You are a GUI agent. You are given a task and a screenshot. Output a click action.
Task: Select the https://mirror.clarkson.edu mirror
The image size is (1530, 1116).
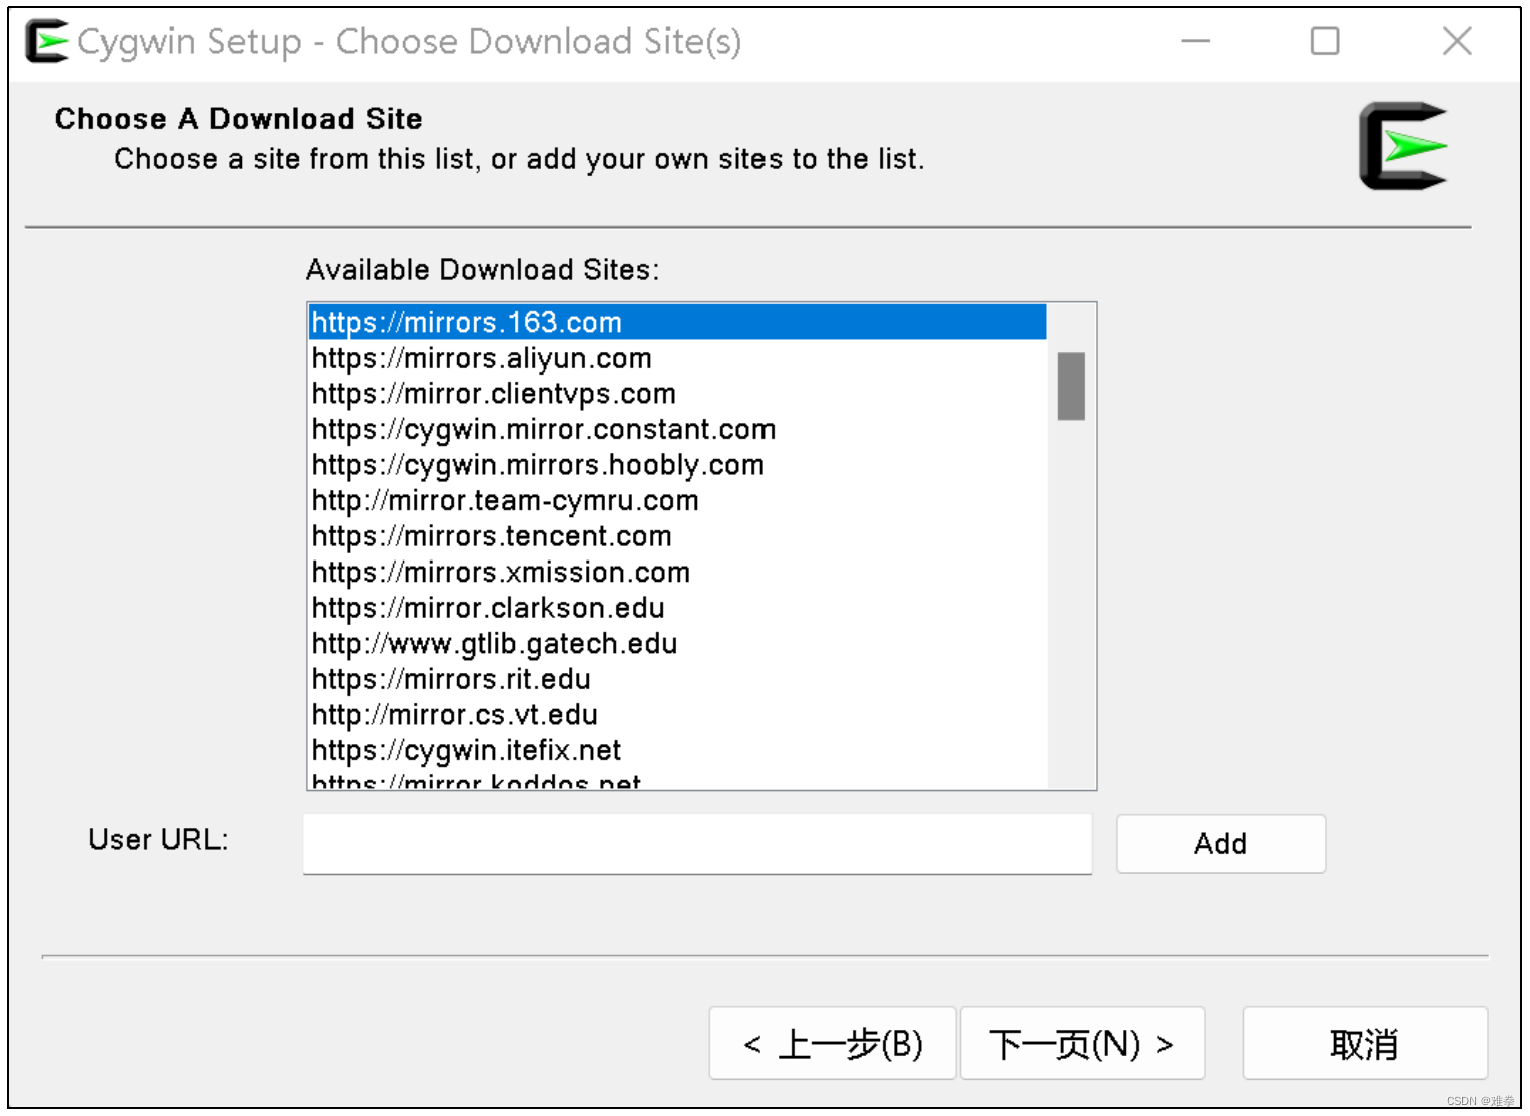tap(488, 607)
